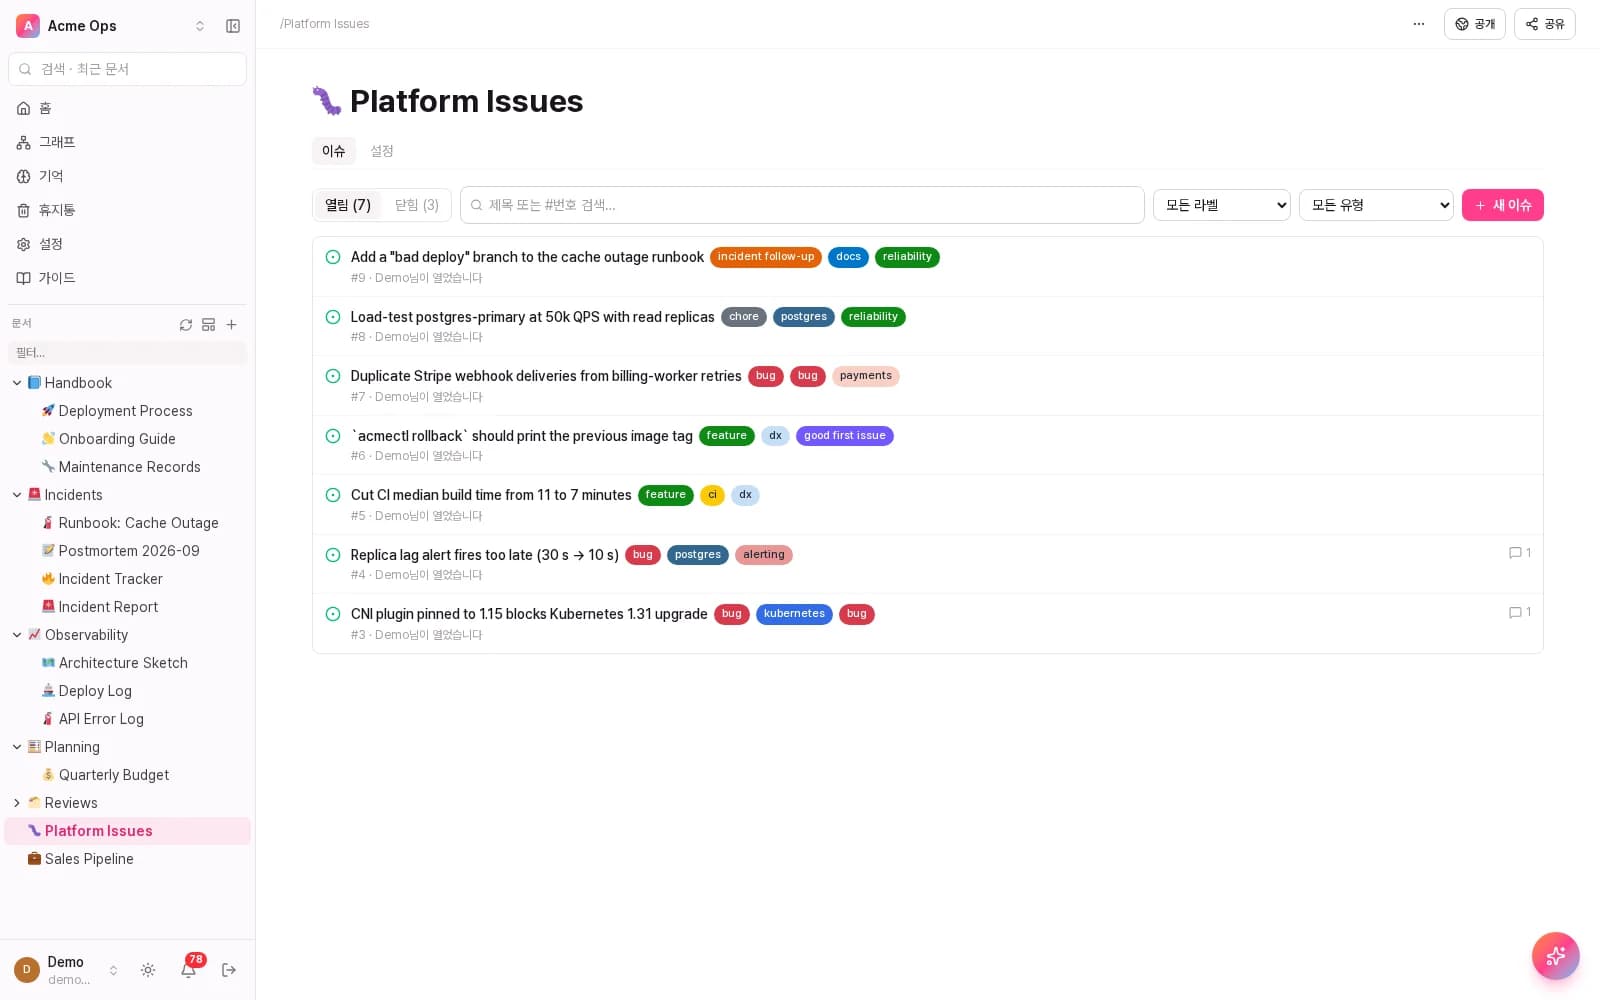This screenshot has width=1600, height=1000.
Task: Open the Sales Pipeline document
Action: 89,859
